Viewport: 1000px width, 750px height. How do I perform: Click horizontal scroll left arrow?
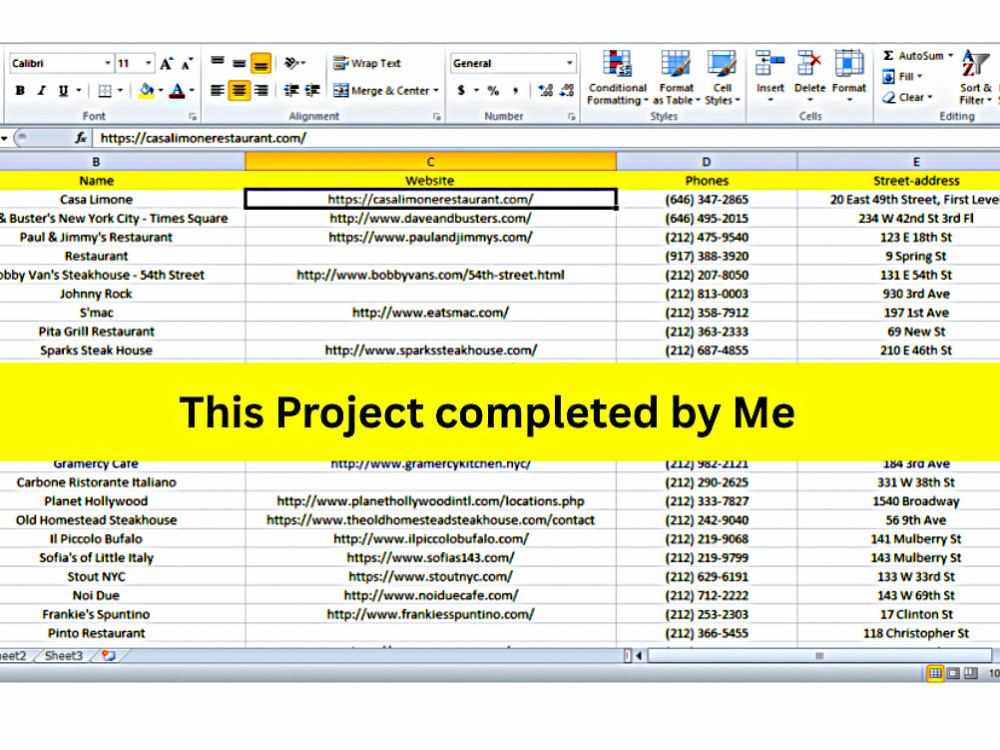click(638, 656)
